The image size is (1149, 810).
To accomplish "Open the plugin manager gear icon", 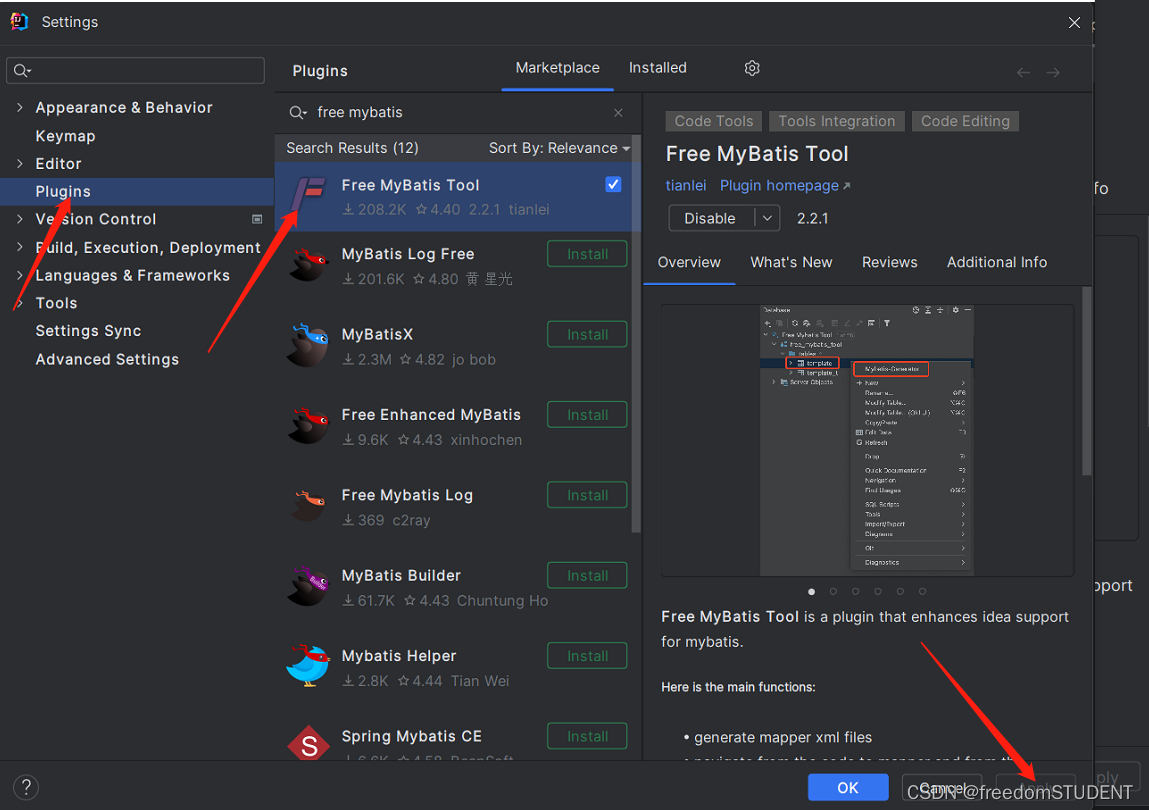I will 752,68.
